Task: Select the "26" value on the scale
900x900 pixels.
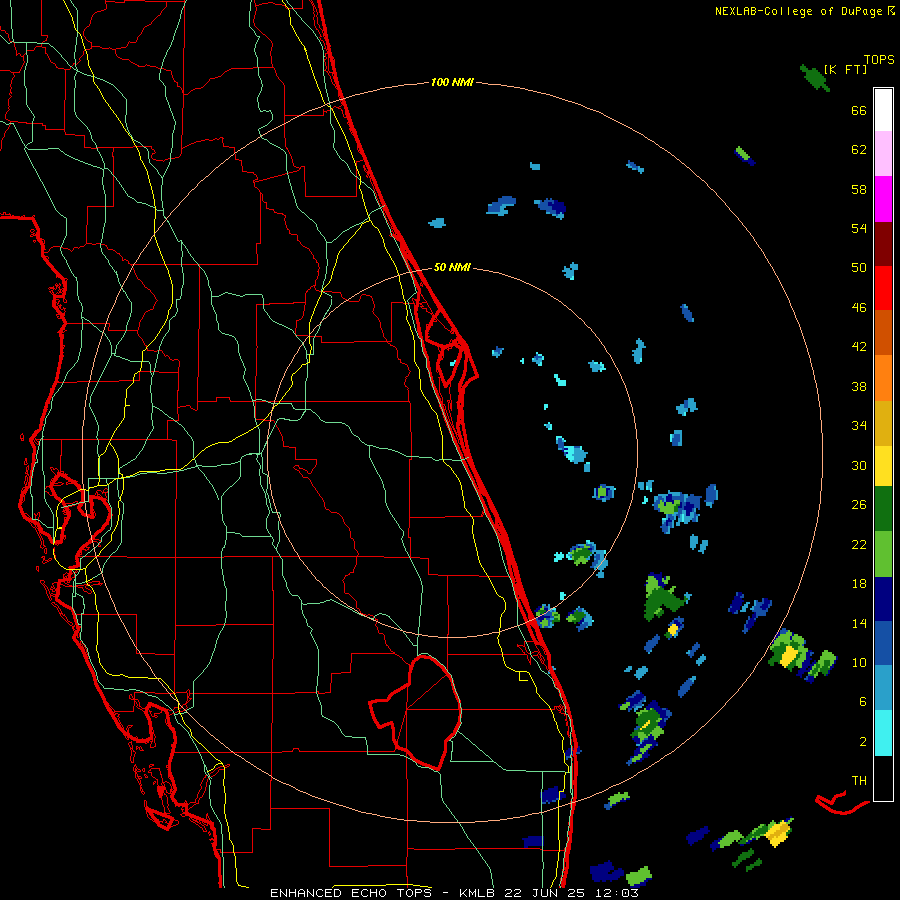Action: [x=859, y=505]
